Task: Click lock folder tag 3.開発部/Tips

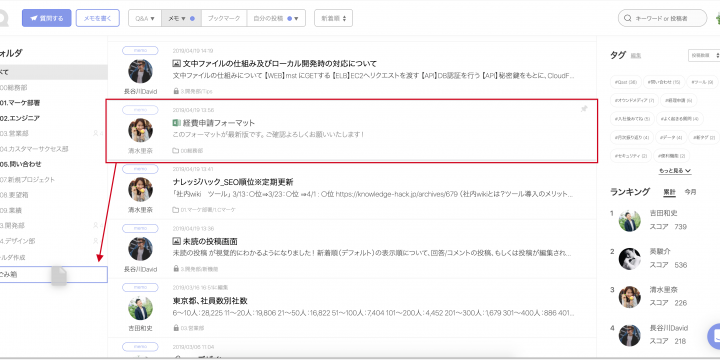Action: click(193, 91)
